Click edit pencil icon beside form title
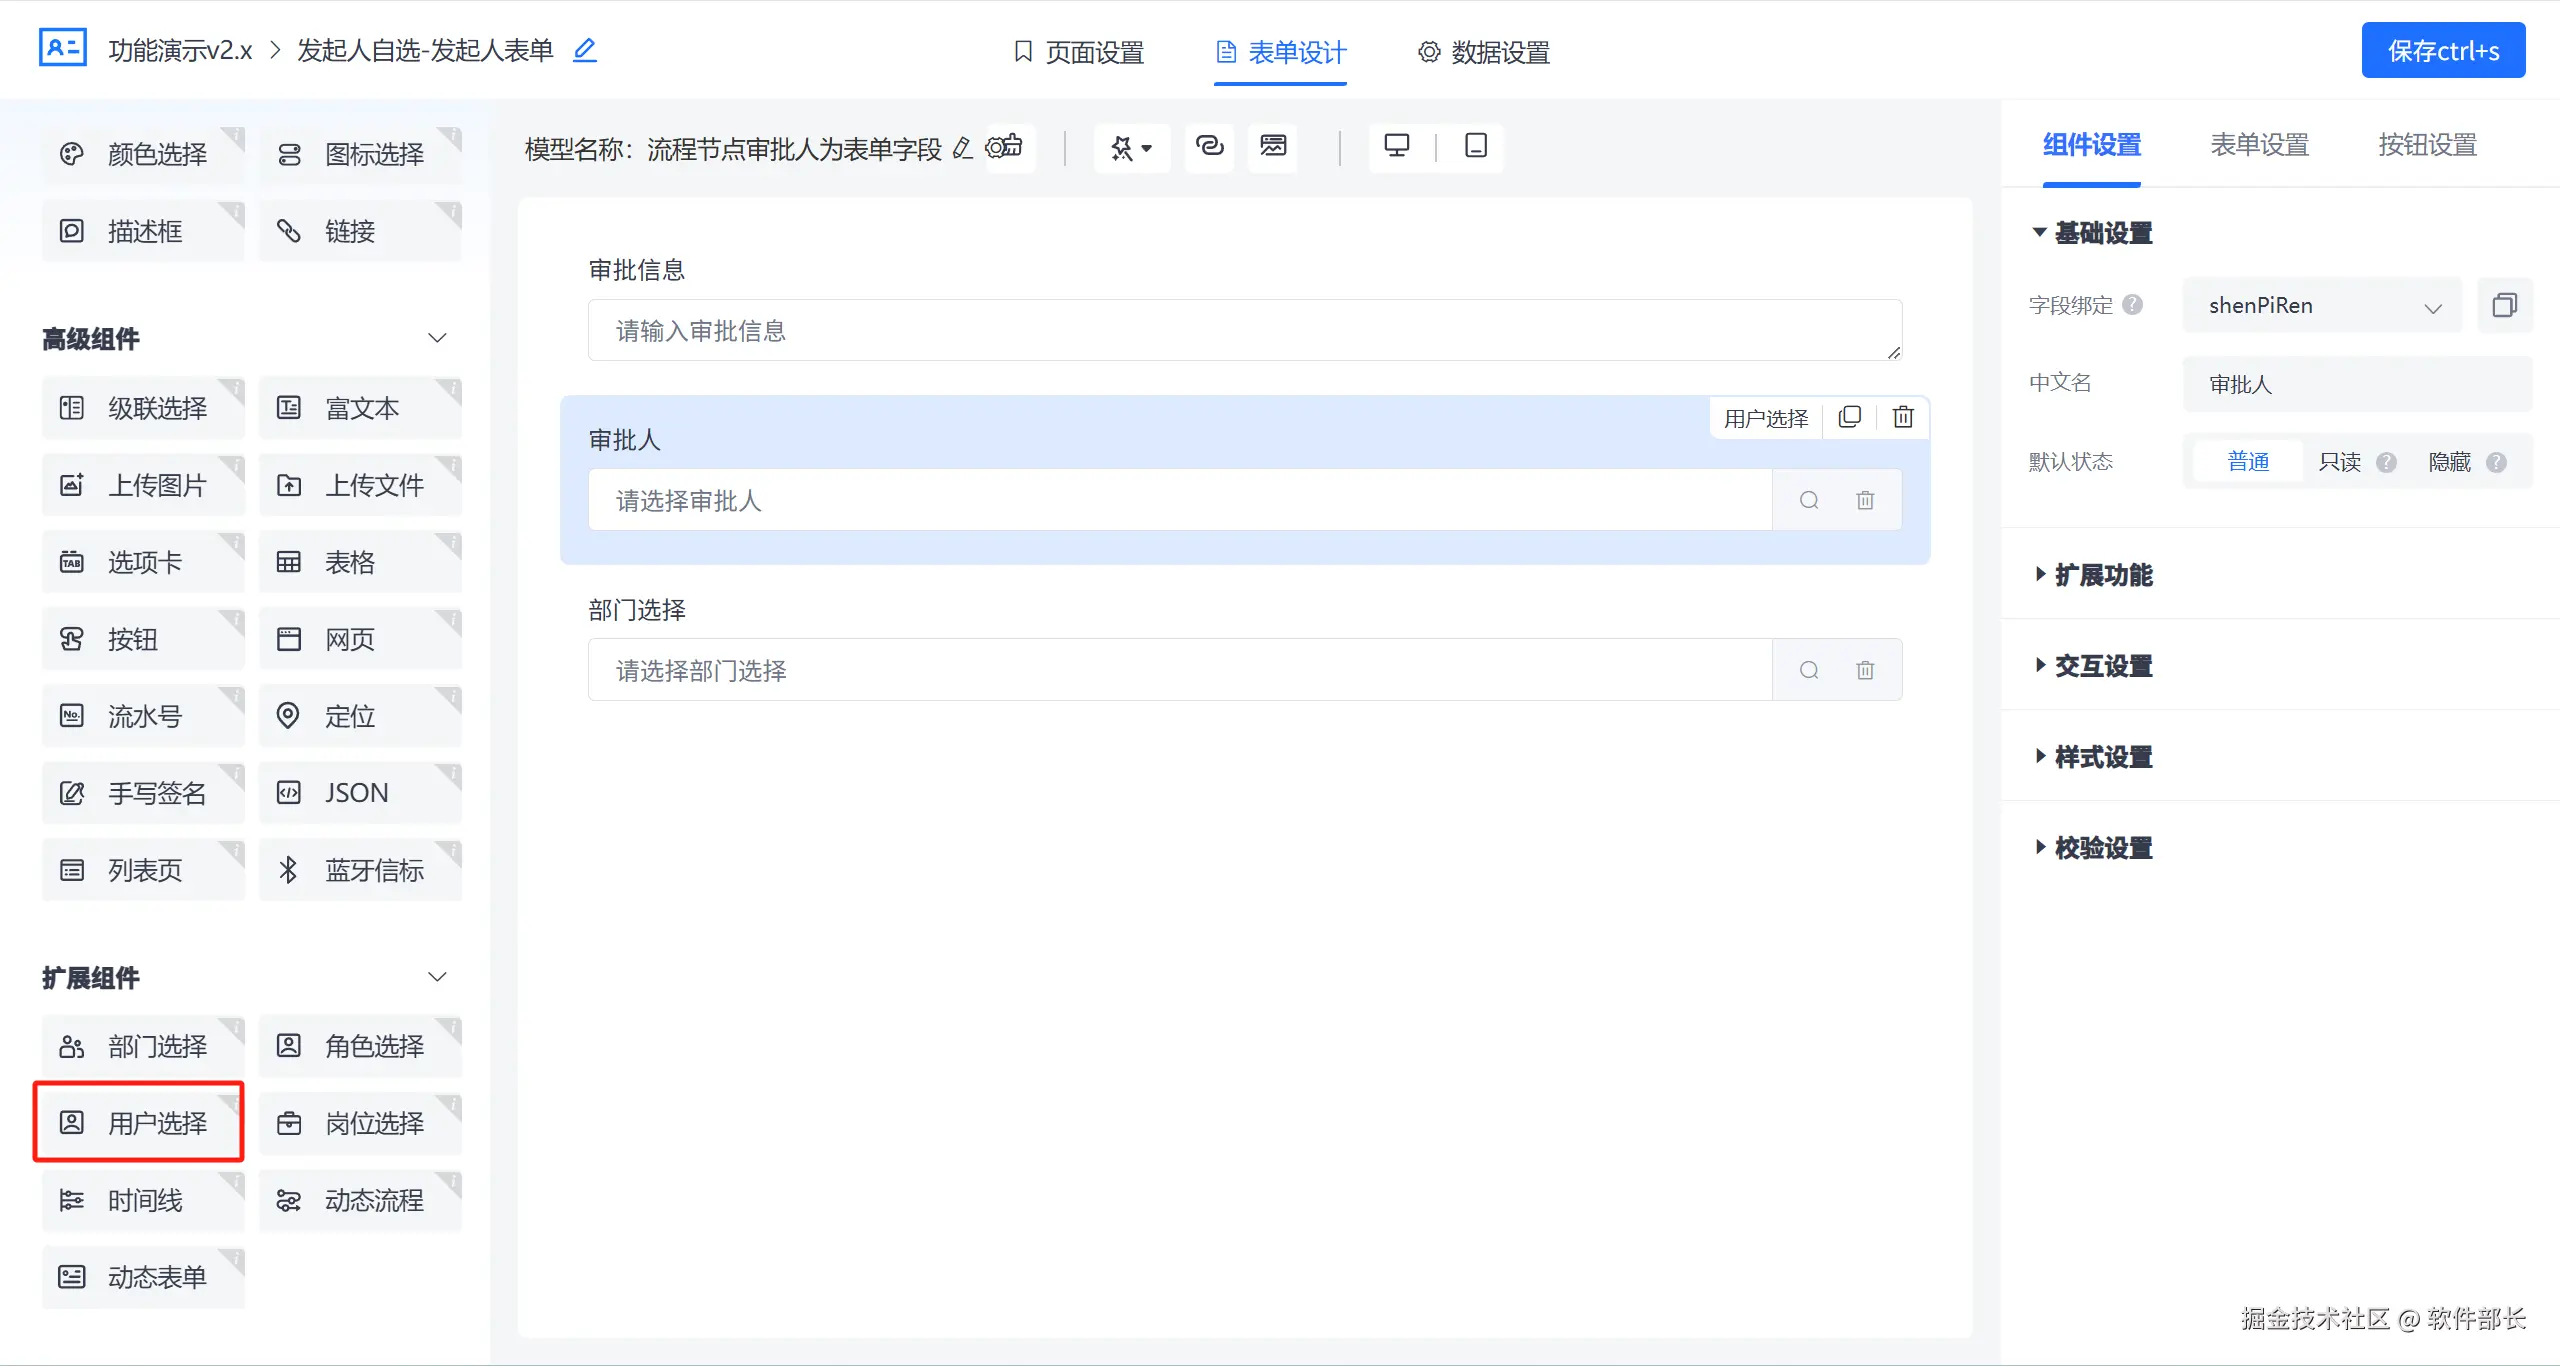 [585, 50]
